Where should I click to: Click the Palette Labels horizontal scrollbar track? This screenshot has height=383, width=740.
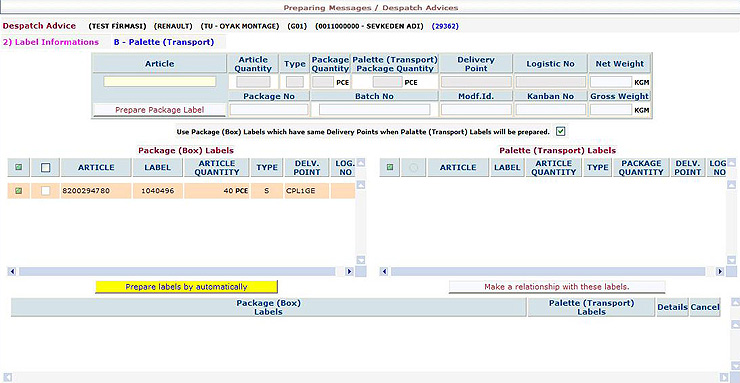click(x=548, y=272)
